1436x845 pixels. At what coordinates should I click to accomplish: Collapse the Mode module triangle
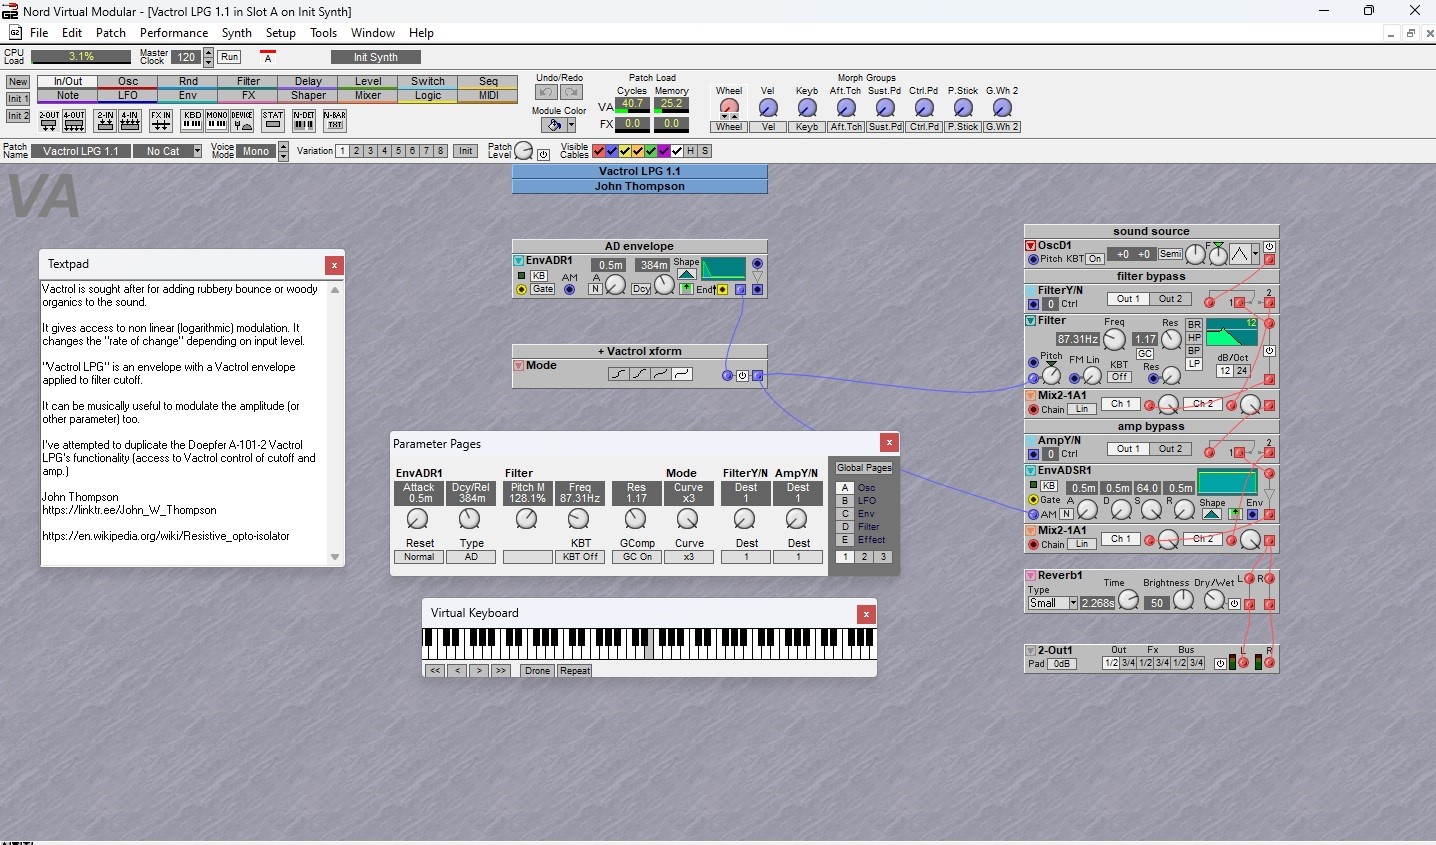tap(519, 366)
